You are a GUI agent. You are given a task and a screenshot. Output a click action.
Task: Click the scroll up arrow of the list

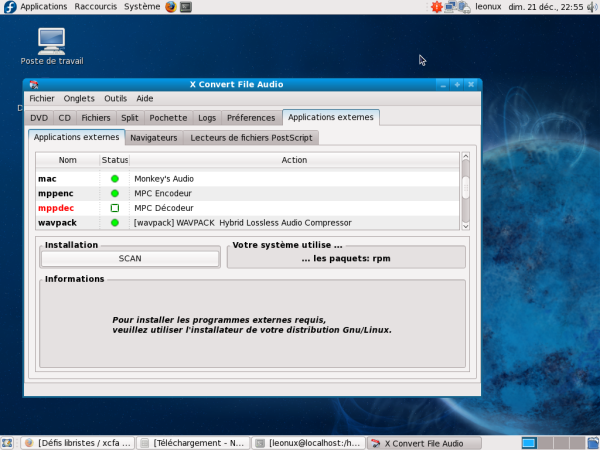pyautogui.click(x=466, y=156)
